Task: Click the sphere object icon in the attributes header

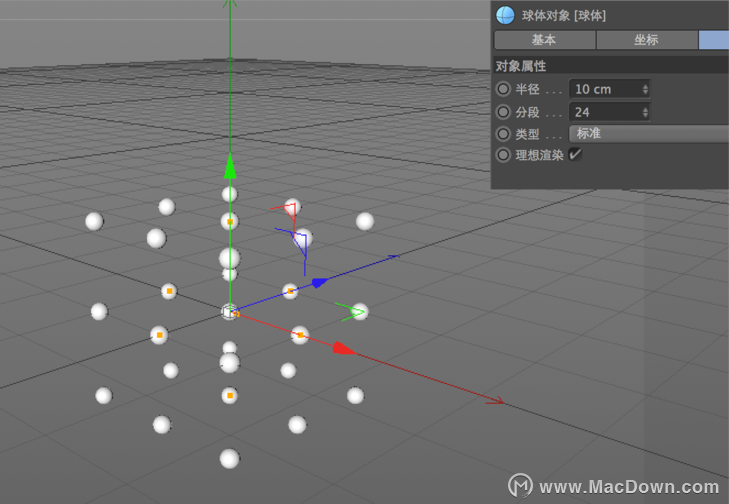Action: pos(505,15)
